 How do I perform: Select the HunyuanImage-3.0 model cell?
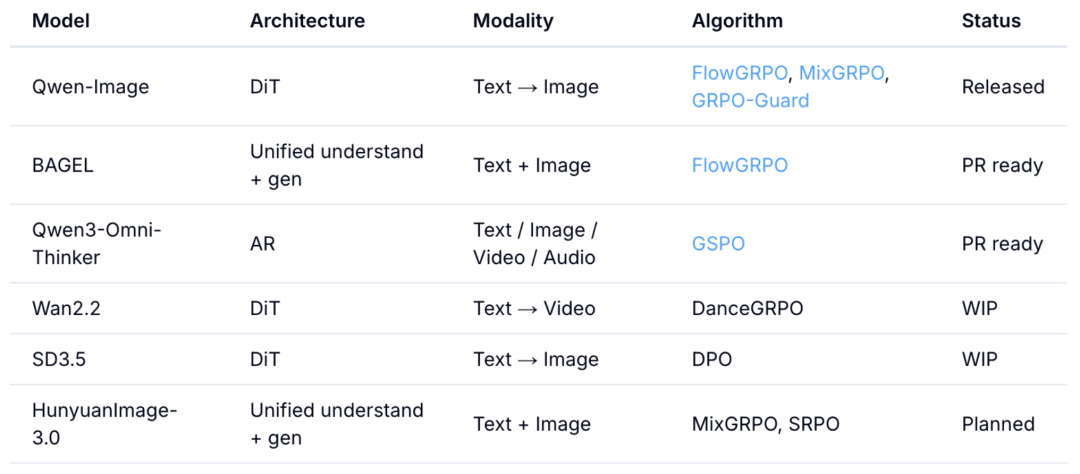105,424
